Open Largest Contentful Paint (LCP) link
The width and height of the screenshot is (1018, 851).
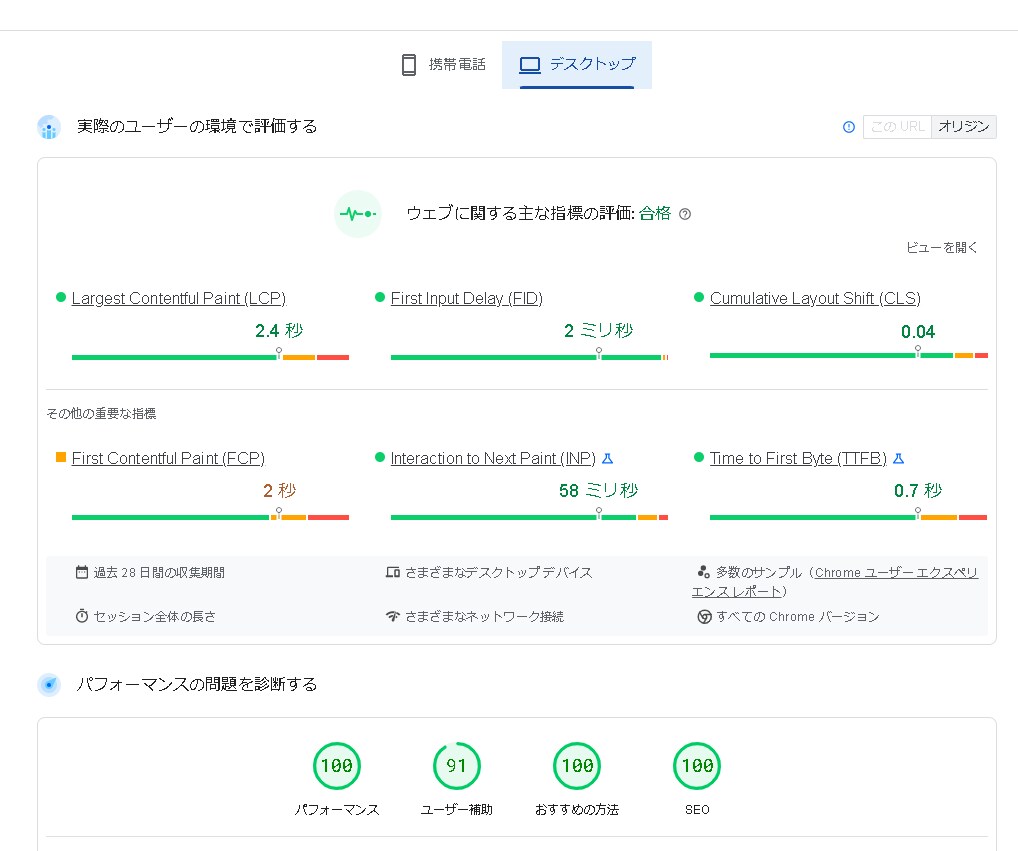(x=179, y=299)
